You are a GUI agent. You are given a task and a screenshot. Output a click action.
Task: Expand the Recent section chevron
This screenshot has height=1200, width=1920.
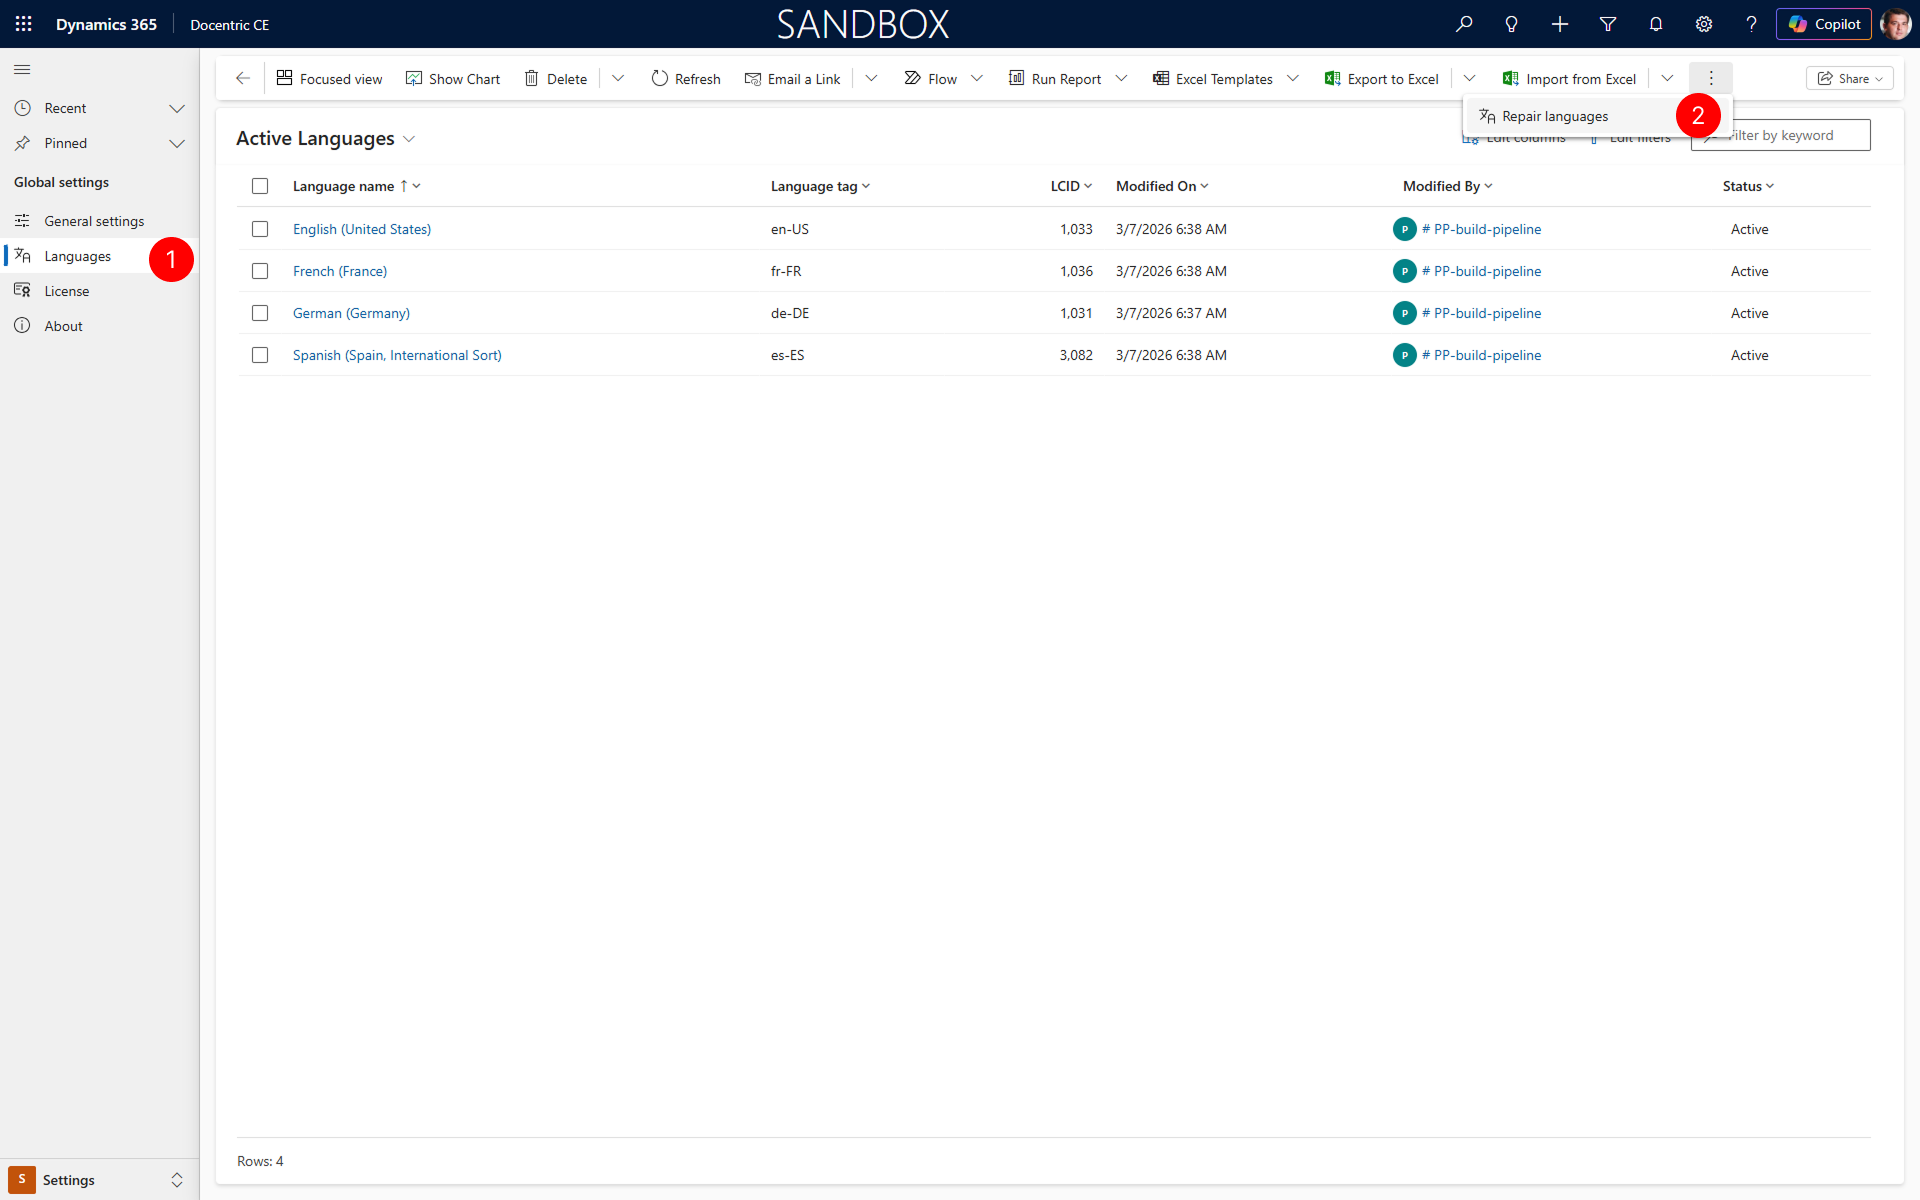[x=177, y=108]
